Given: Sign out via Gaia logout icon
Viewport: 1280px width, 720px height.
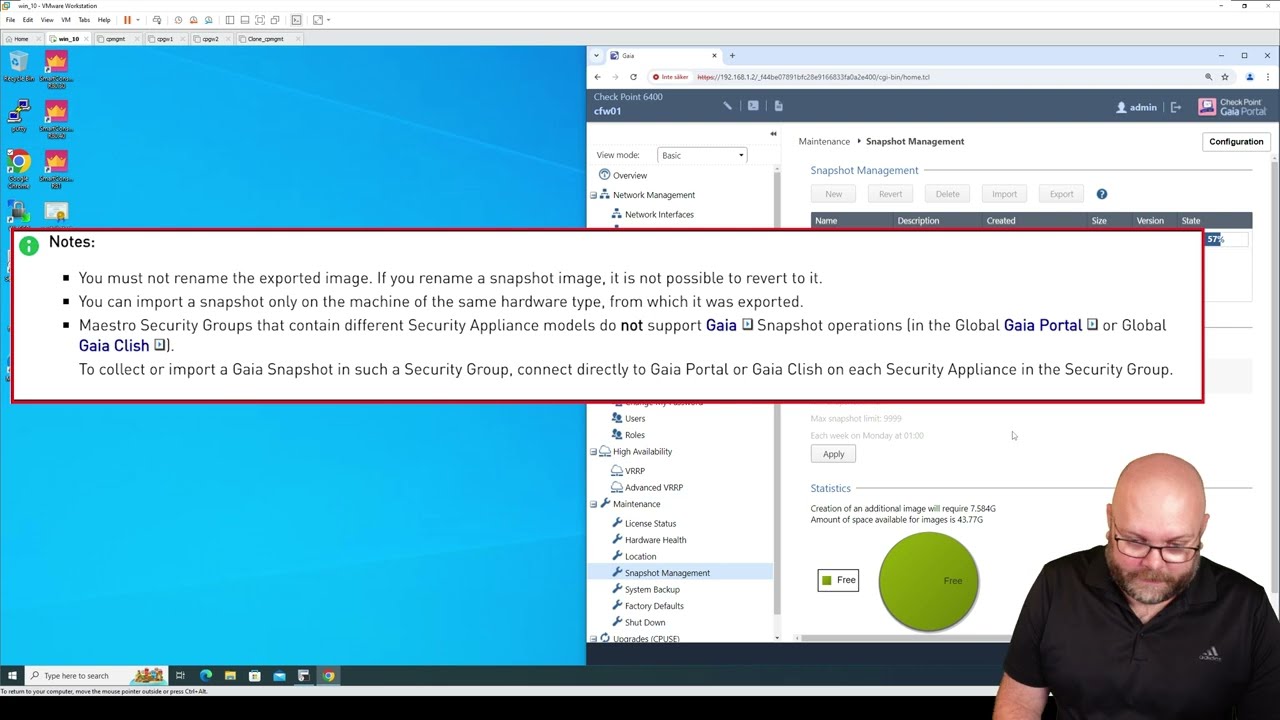Looking at the screenshot, I should point(1176,107).
